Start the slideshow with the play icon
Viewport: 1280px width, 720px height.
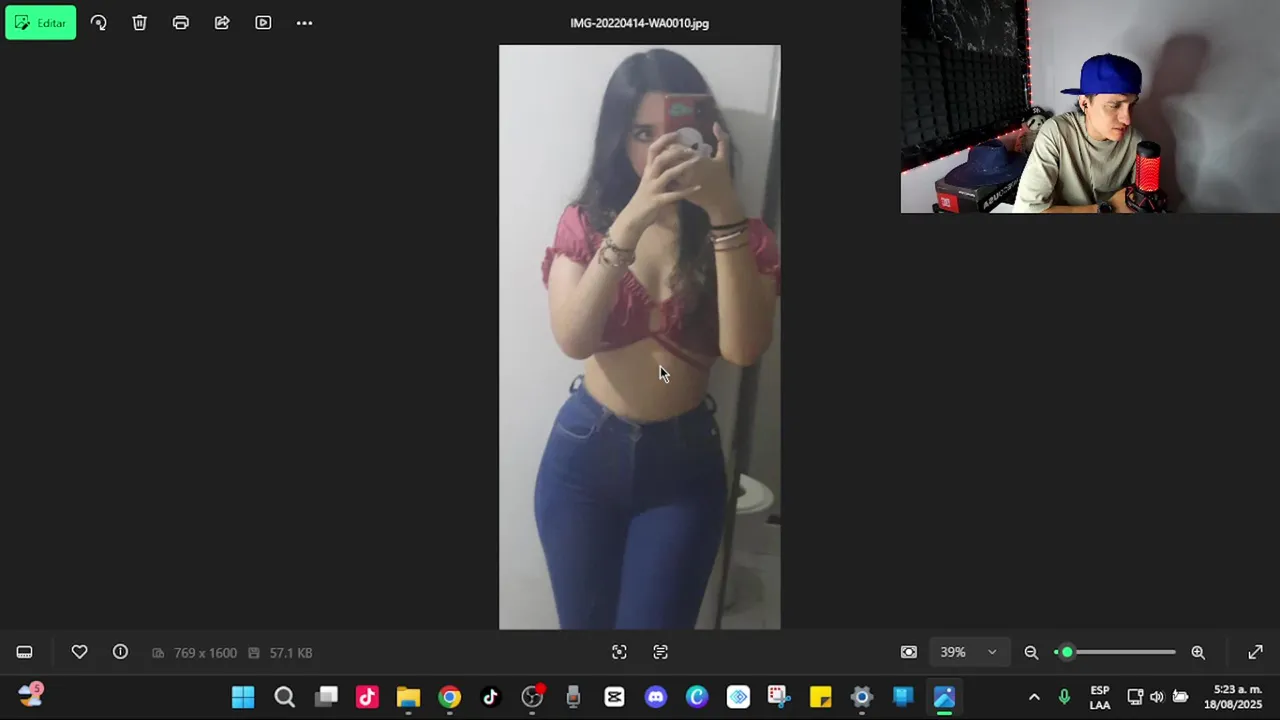pyautogui.click(x=263, y=23)
